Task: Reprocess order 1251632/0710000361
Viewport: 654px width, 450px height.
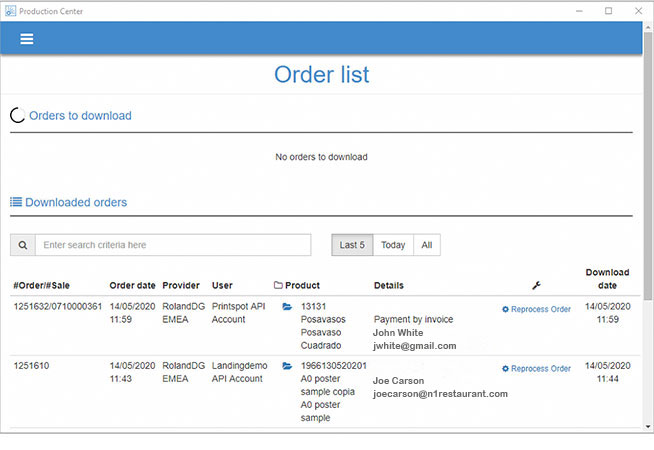Action: coord(536,309)
